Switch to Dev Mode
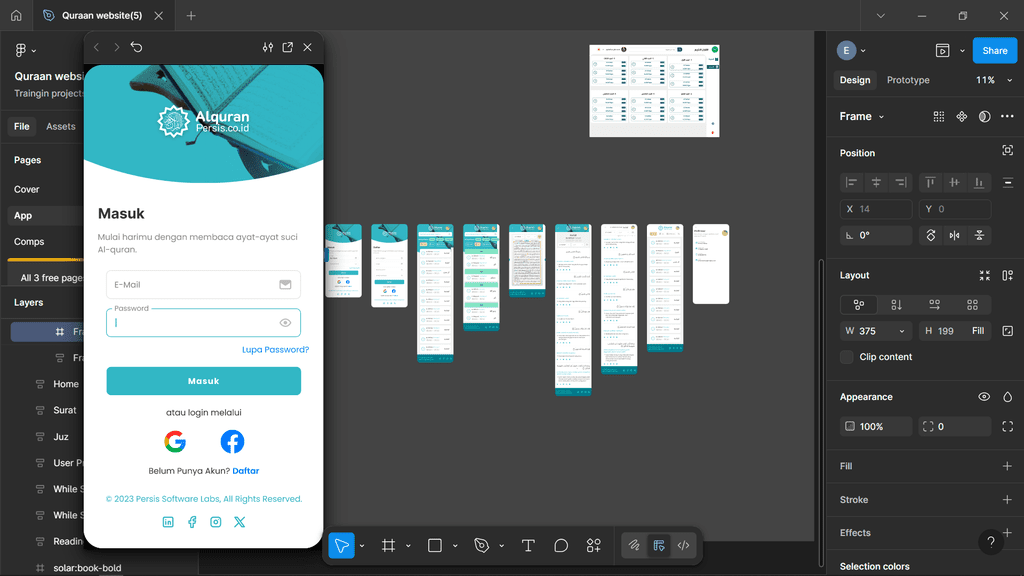This screenshot has width=1024, height=576. click(684, 545)
